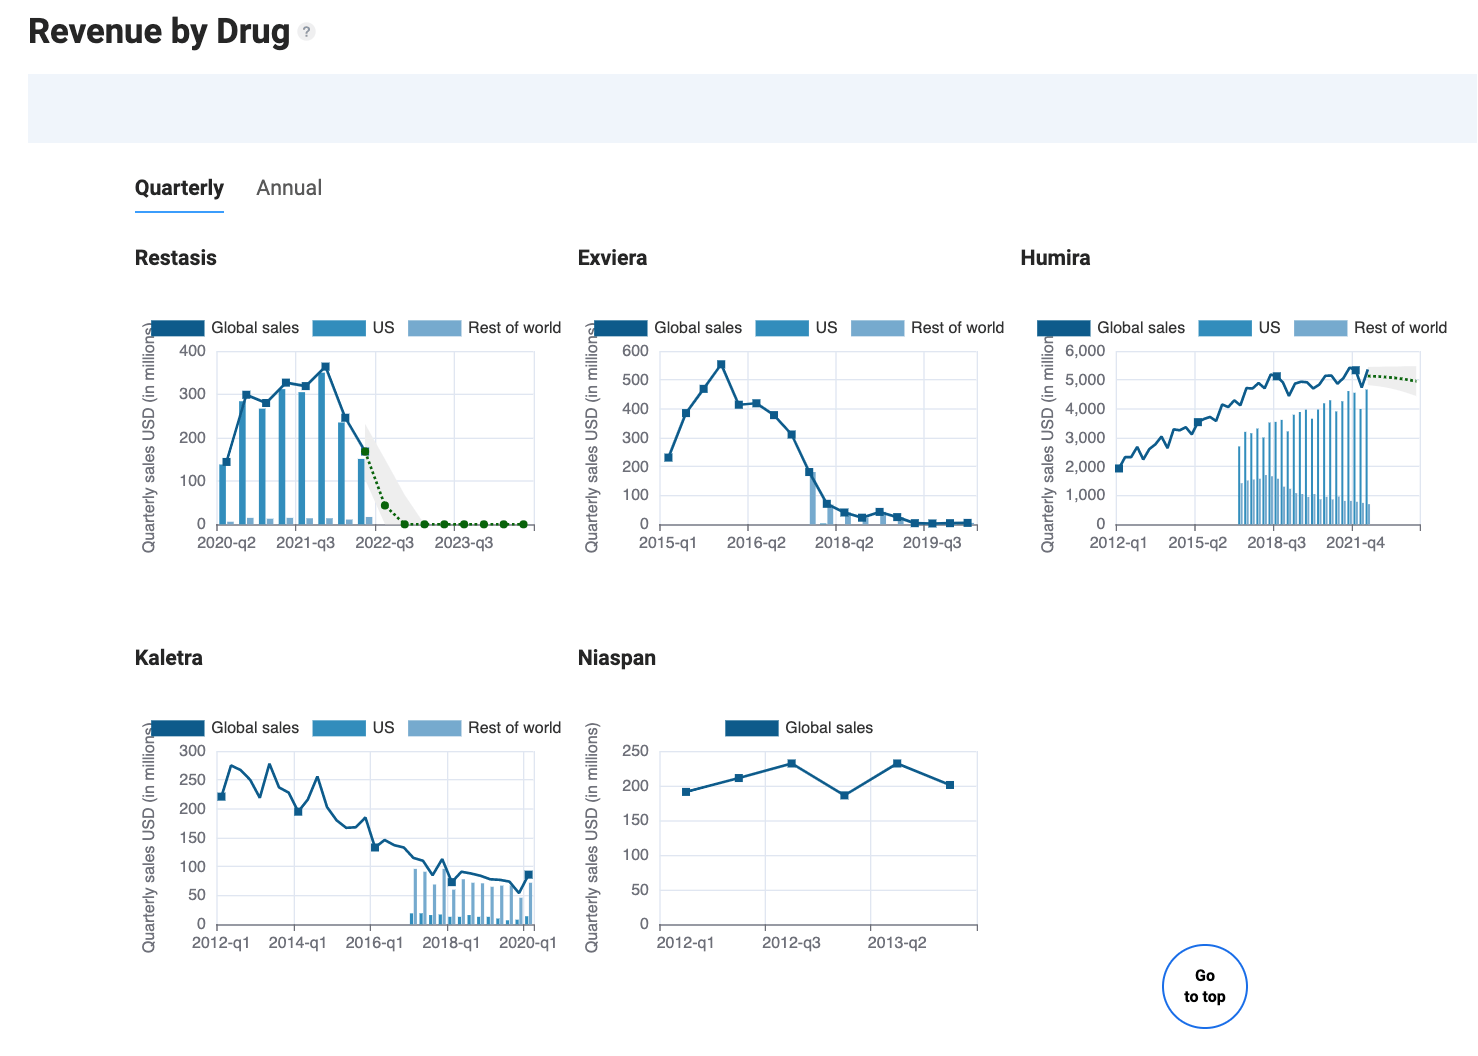Click 2013-q2 axis label on Niaspan chart
The image size is (1478, 1056).
pos(897,943)
